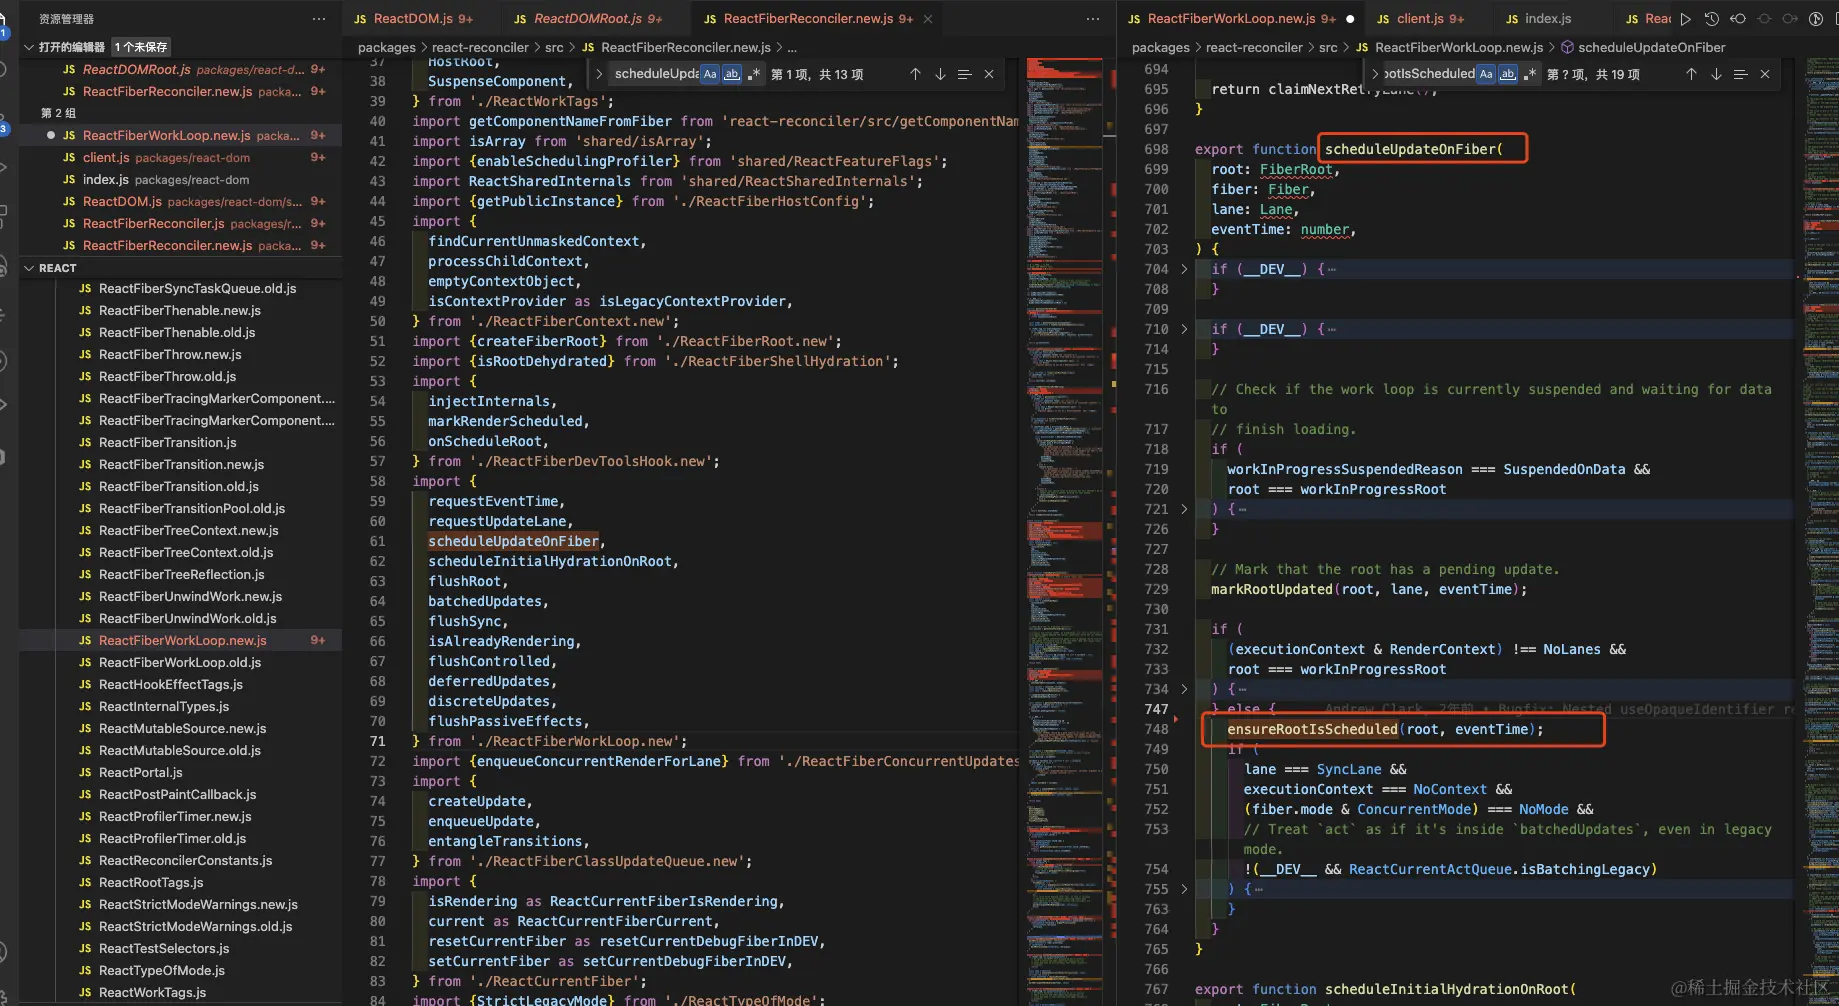The height and width of the screenshot is (1006, 1839).
Task: Select the ReactFiberReconciler.new.js tab
Action: tap(817, 19)
